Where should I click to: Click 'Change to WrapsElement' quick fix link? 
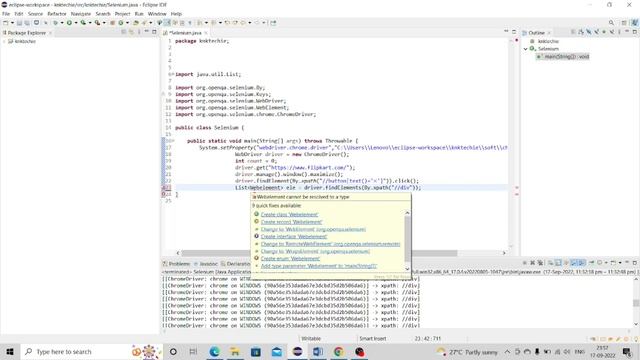pyautogui.click(x=315, y=251)
